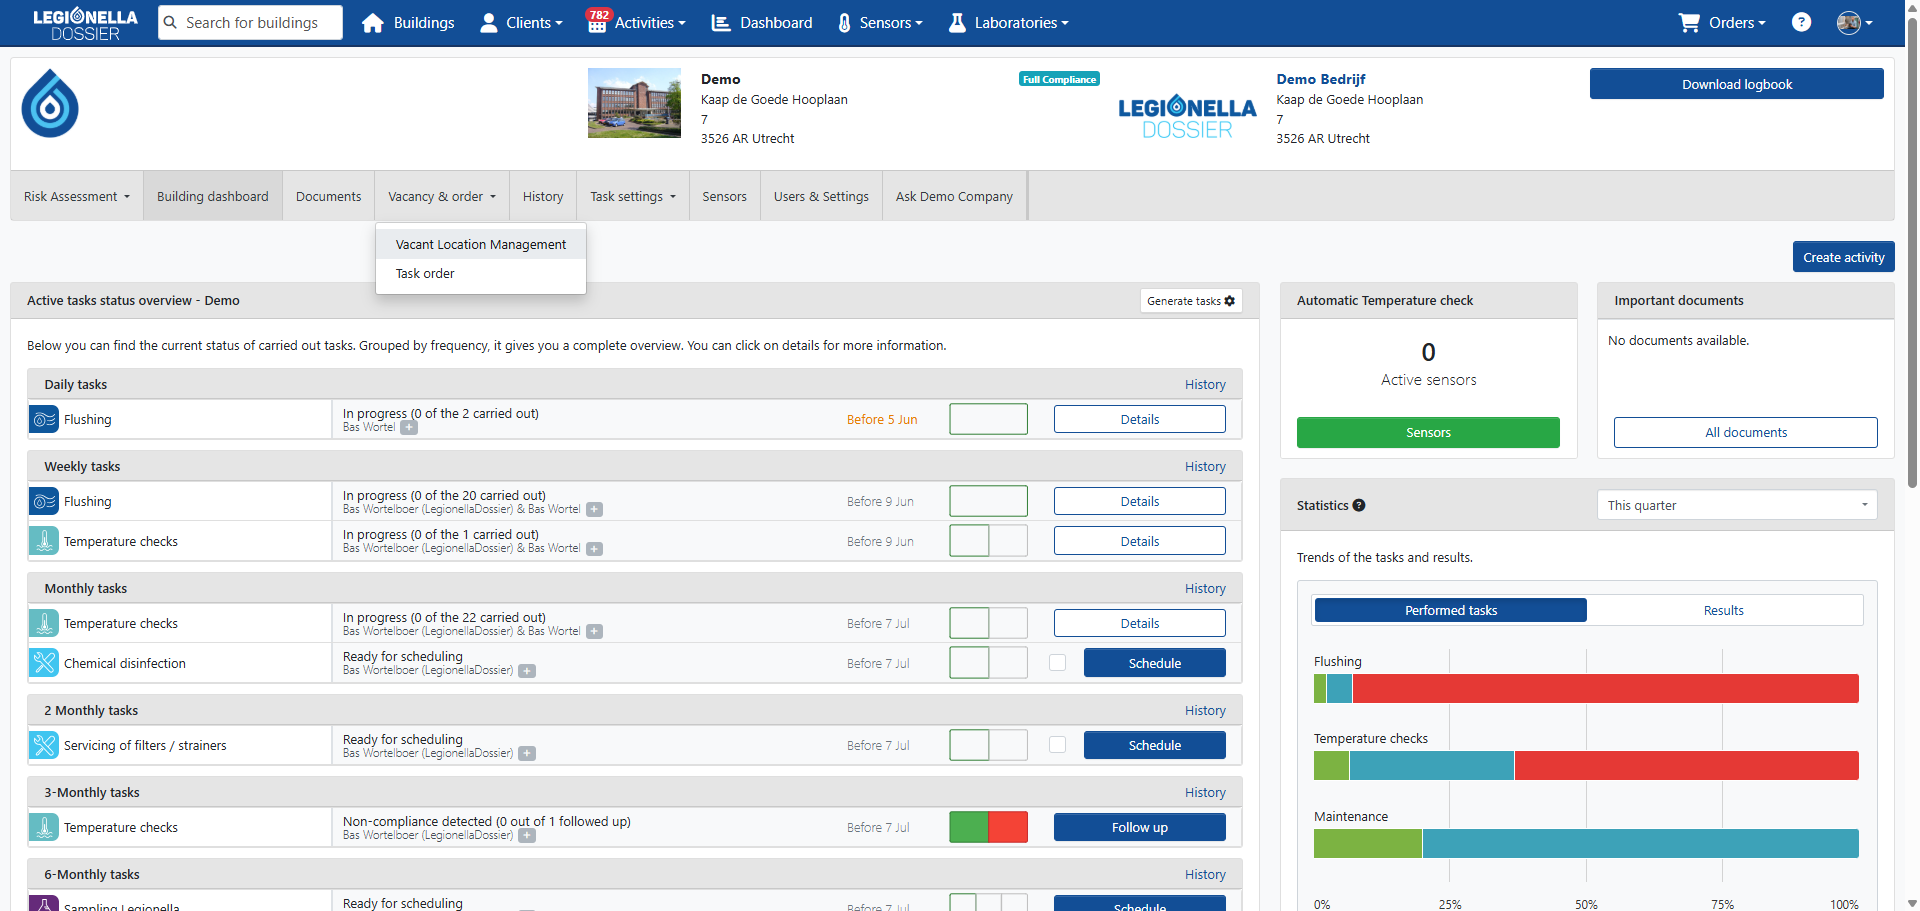Choose Task order from the menu
This screenshot has height=911, width=1920.
click(425, 273)
